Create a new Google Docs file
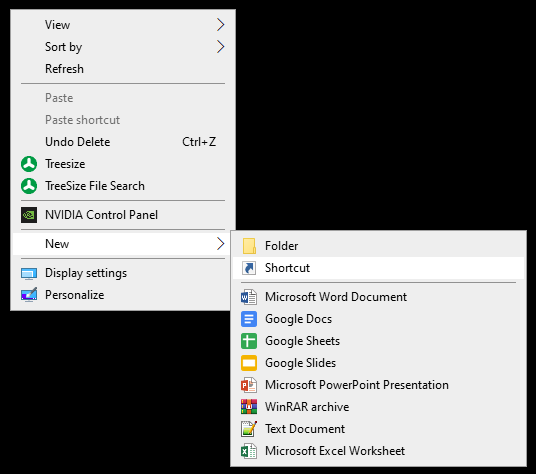 click(378, 319)
